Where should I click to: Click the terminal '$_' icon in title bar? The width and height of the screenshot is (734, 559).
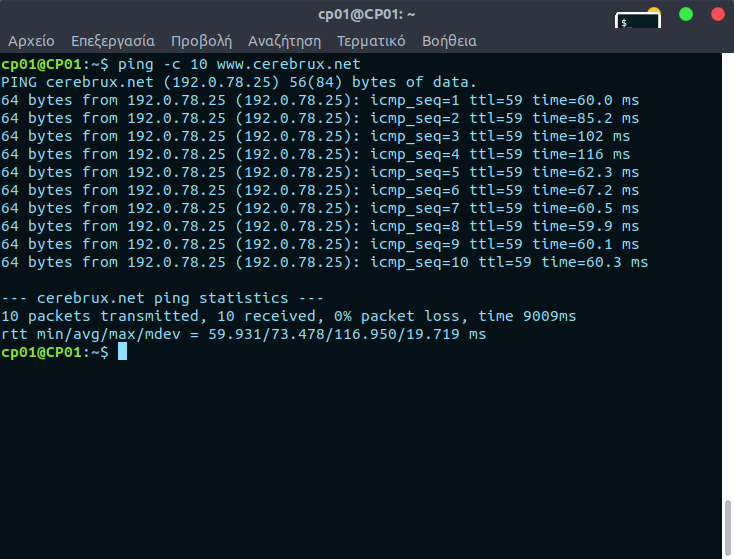pyautogui.click(x=637, y=21)
